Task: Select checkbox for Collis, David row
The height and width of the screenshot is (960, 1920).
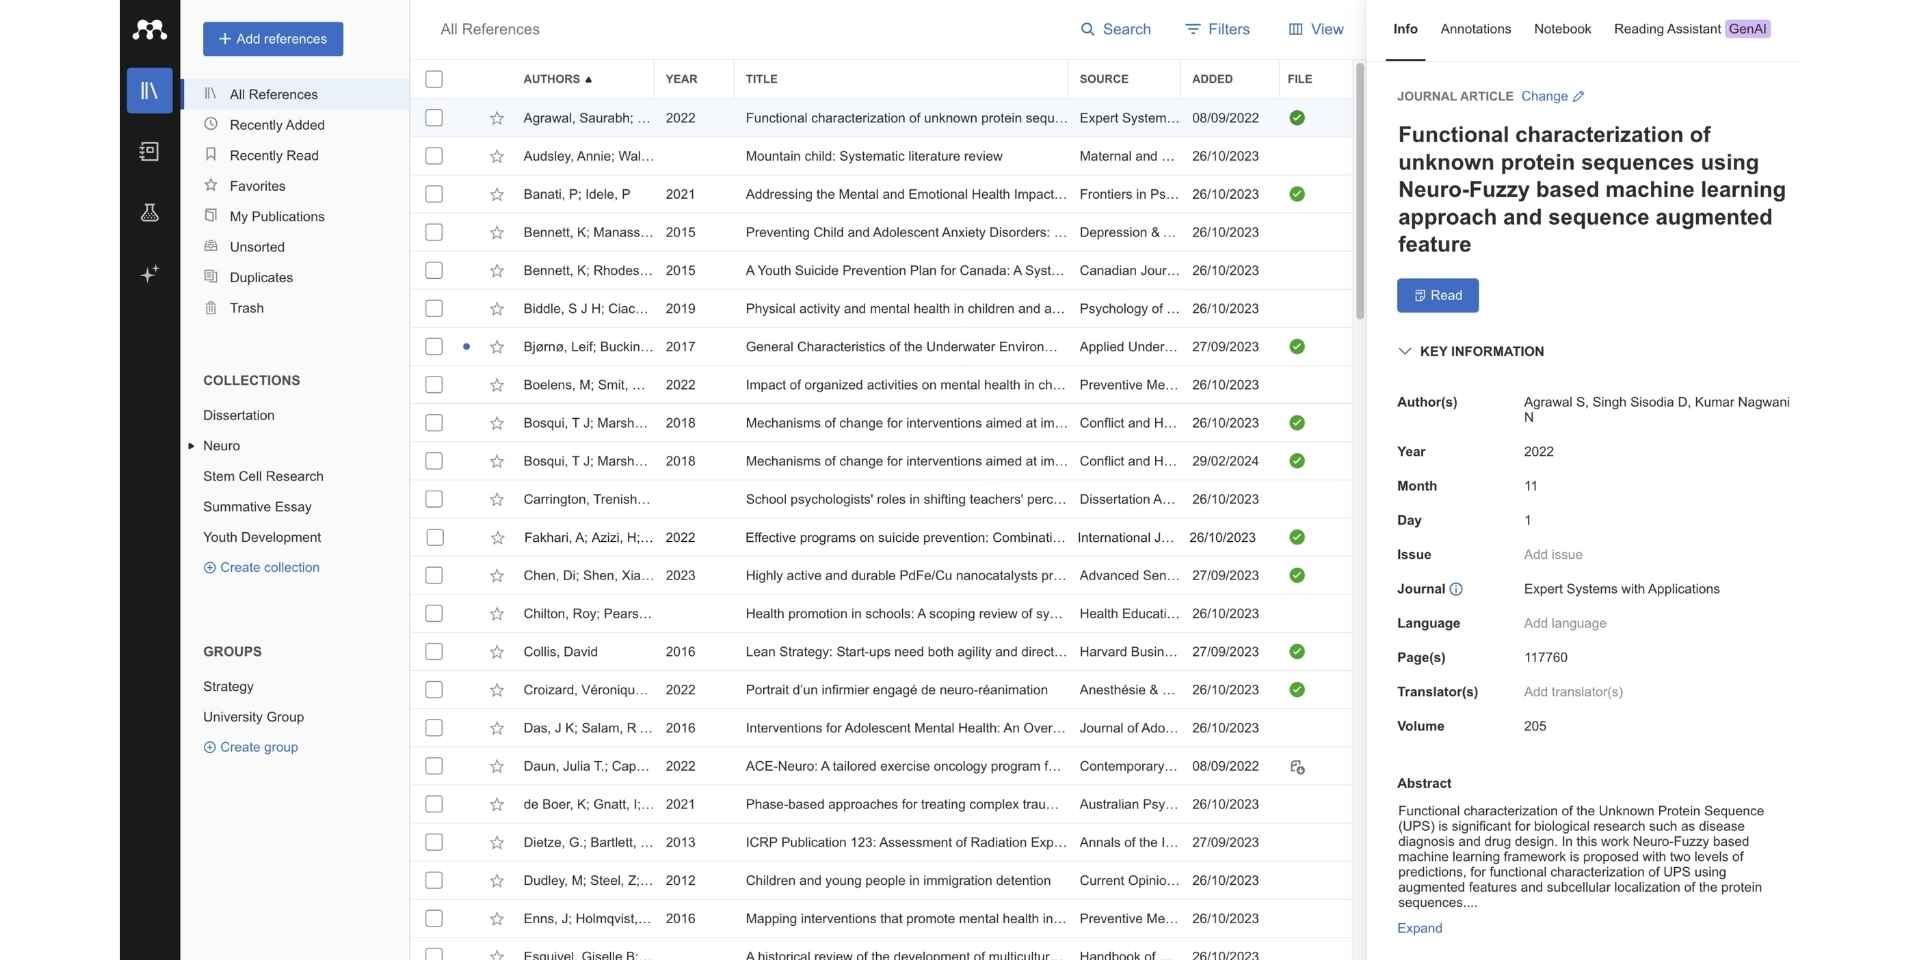Action: (434, 652)
